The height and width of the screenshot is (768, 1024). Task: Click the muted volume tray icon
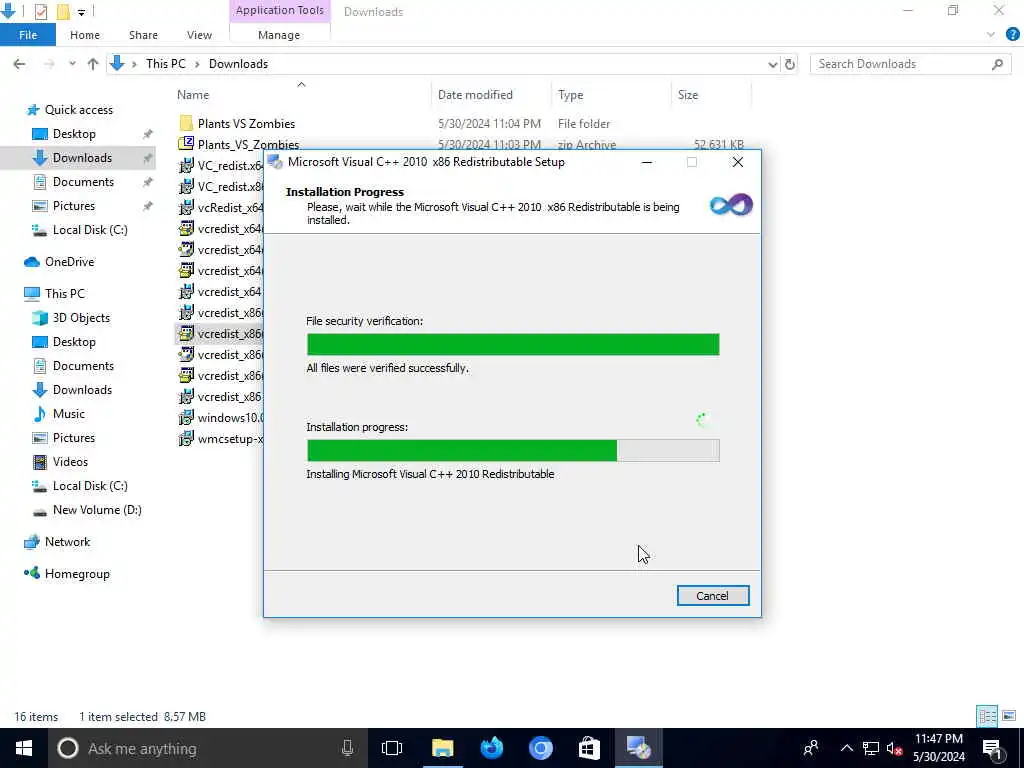point(893,748)
